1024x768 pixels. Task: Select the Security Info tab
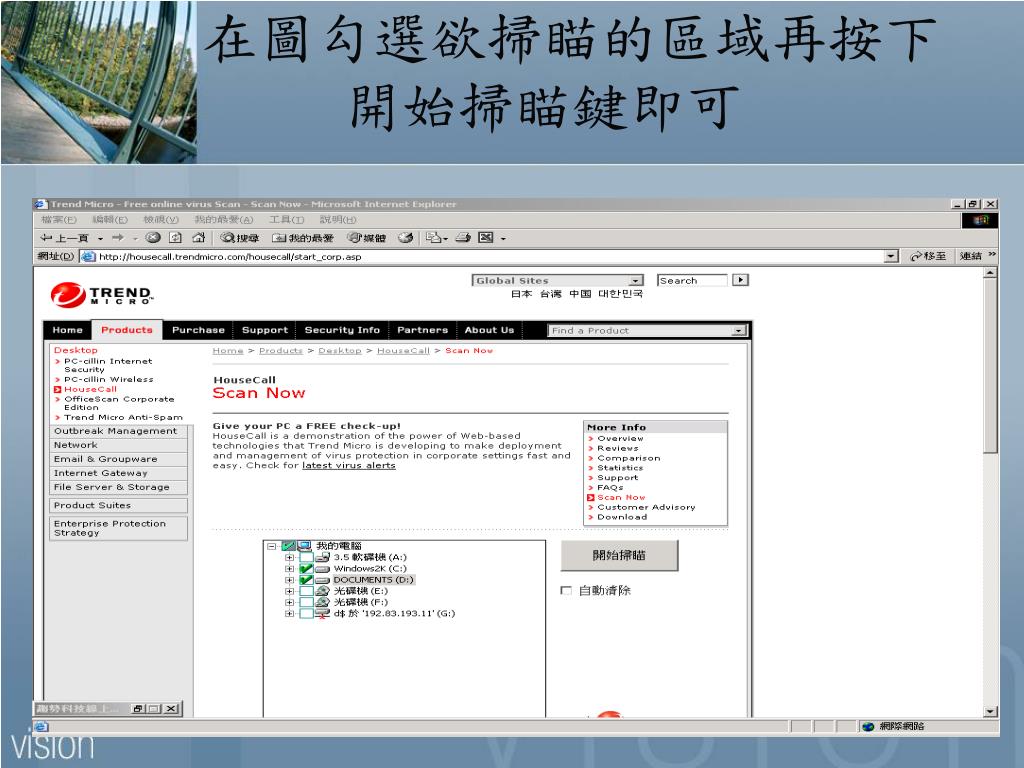coord(342,330)
